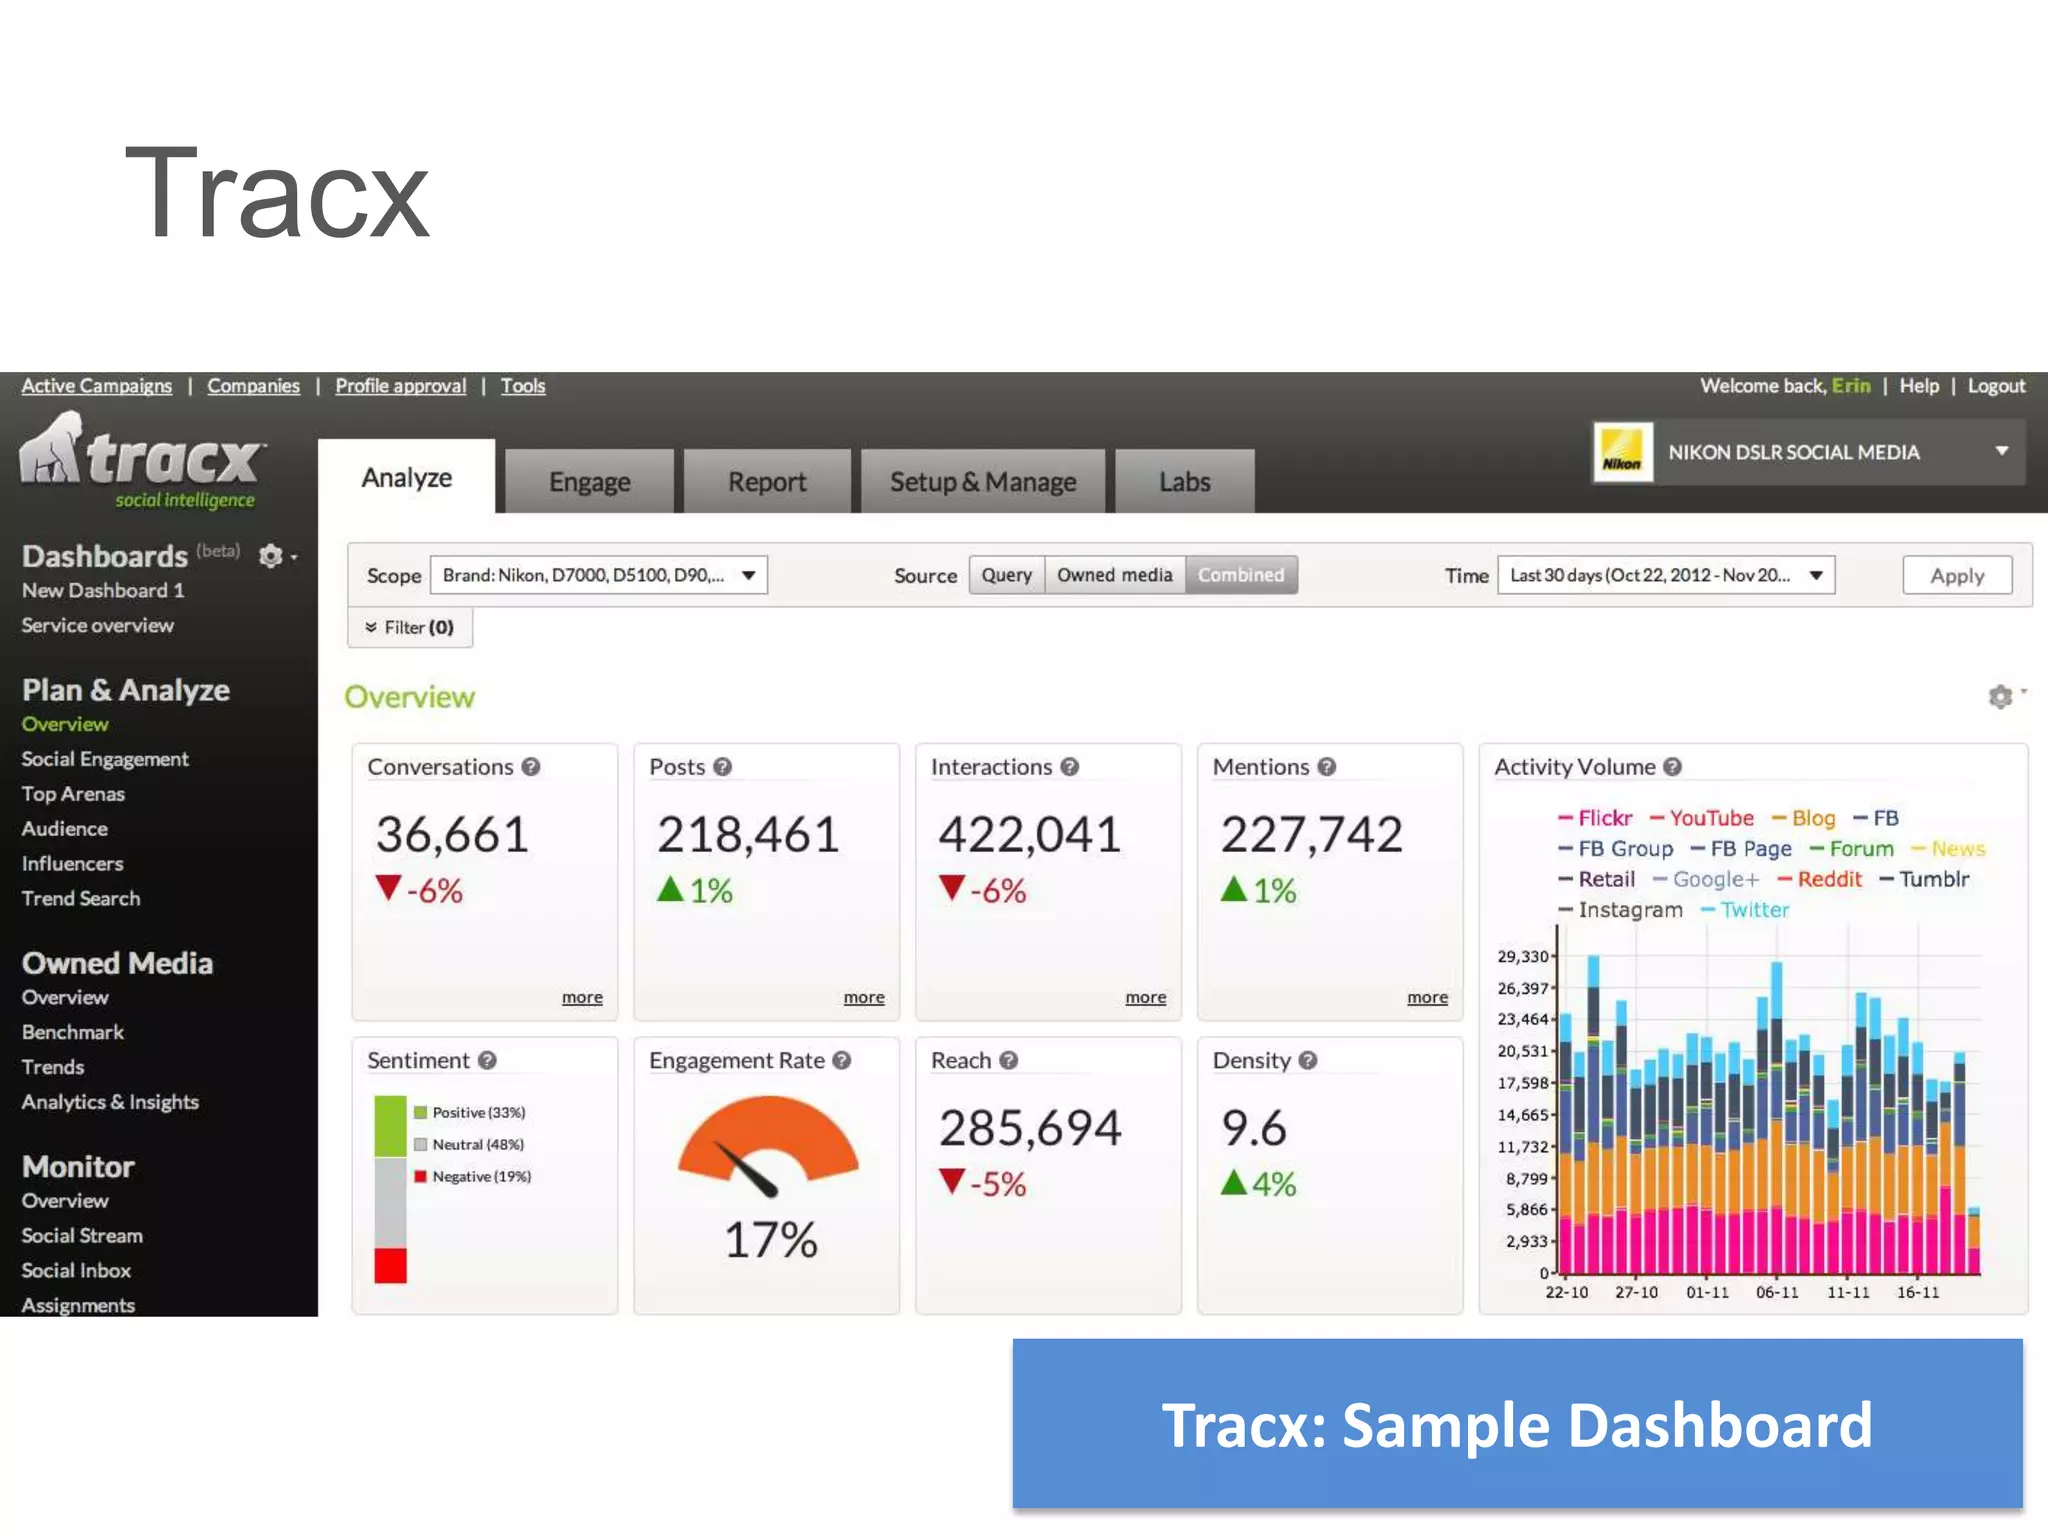This screenshot has width=2048, height=1536.
Task: Open dropdown arrow beside Dashboards gear
Action: tap(294, 558)
